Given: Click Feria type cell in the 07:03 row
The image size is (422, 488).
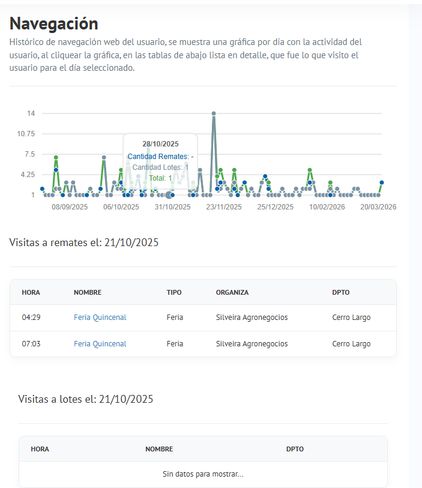Looking at the screenshot, I should pos(175,344).
